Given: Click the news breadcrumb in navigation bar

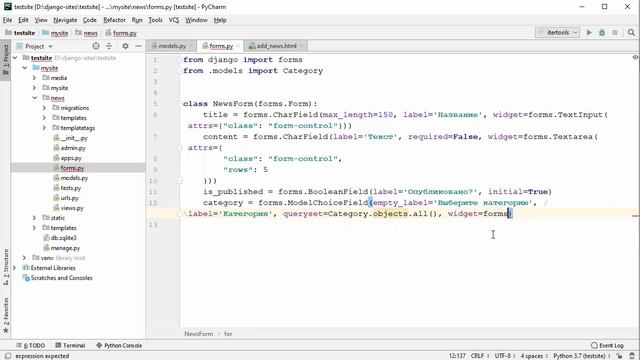Looking at the screenshot, I should (x=91, y=33).
